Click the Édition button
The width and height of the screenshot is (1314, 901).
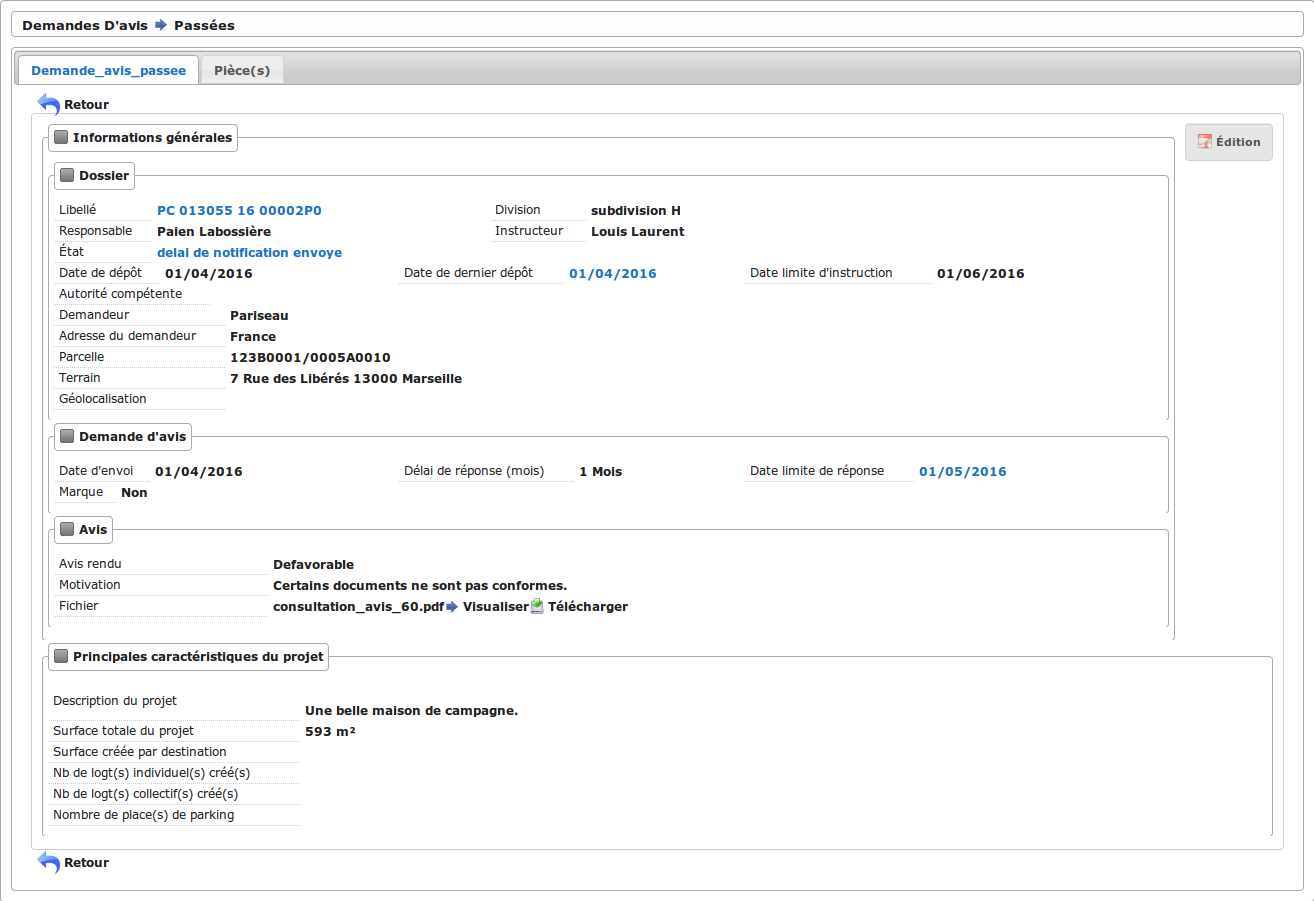(1228, 142)
